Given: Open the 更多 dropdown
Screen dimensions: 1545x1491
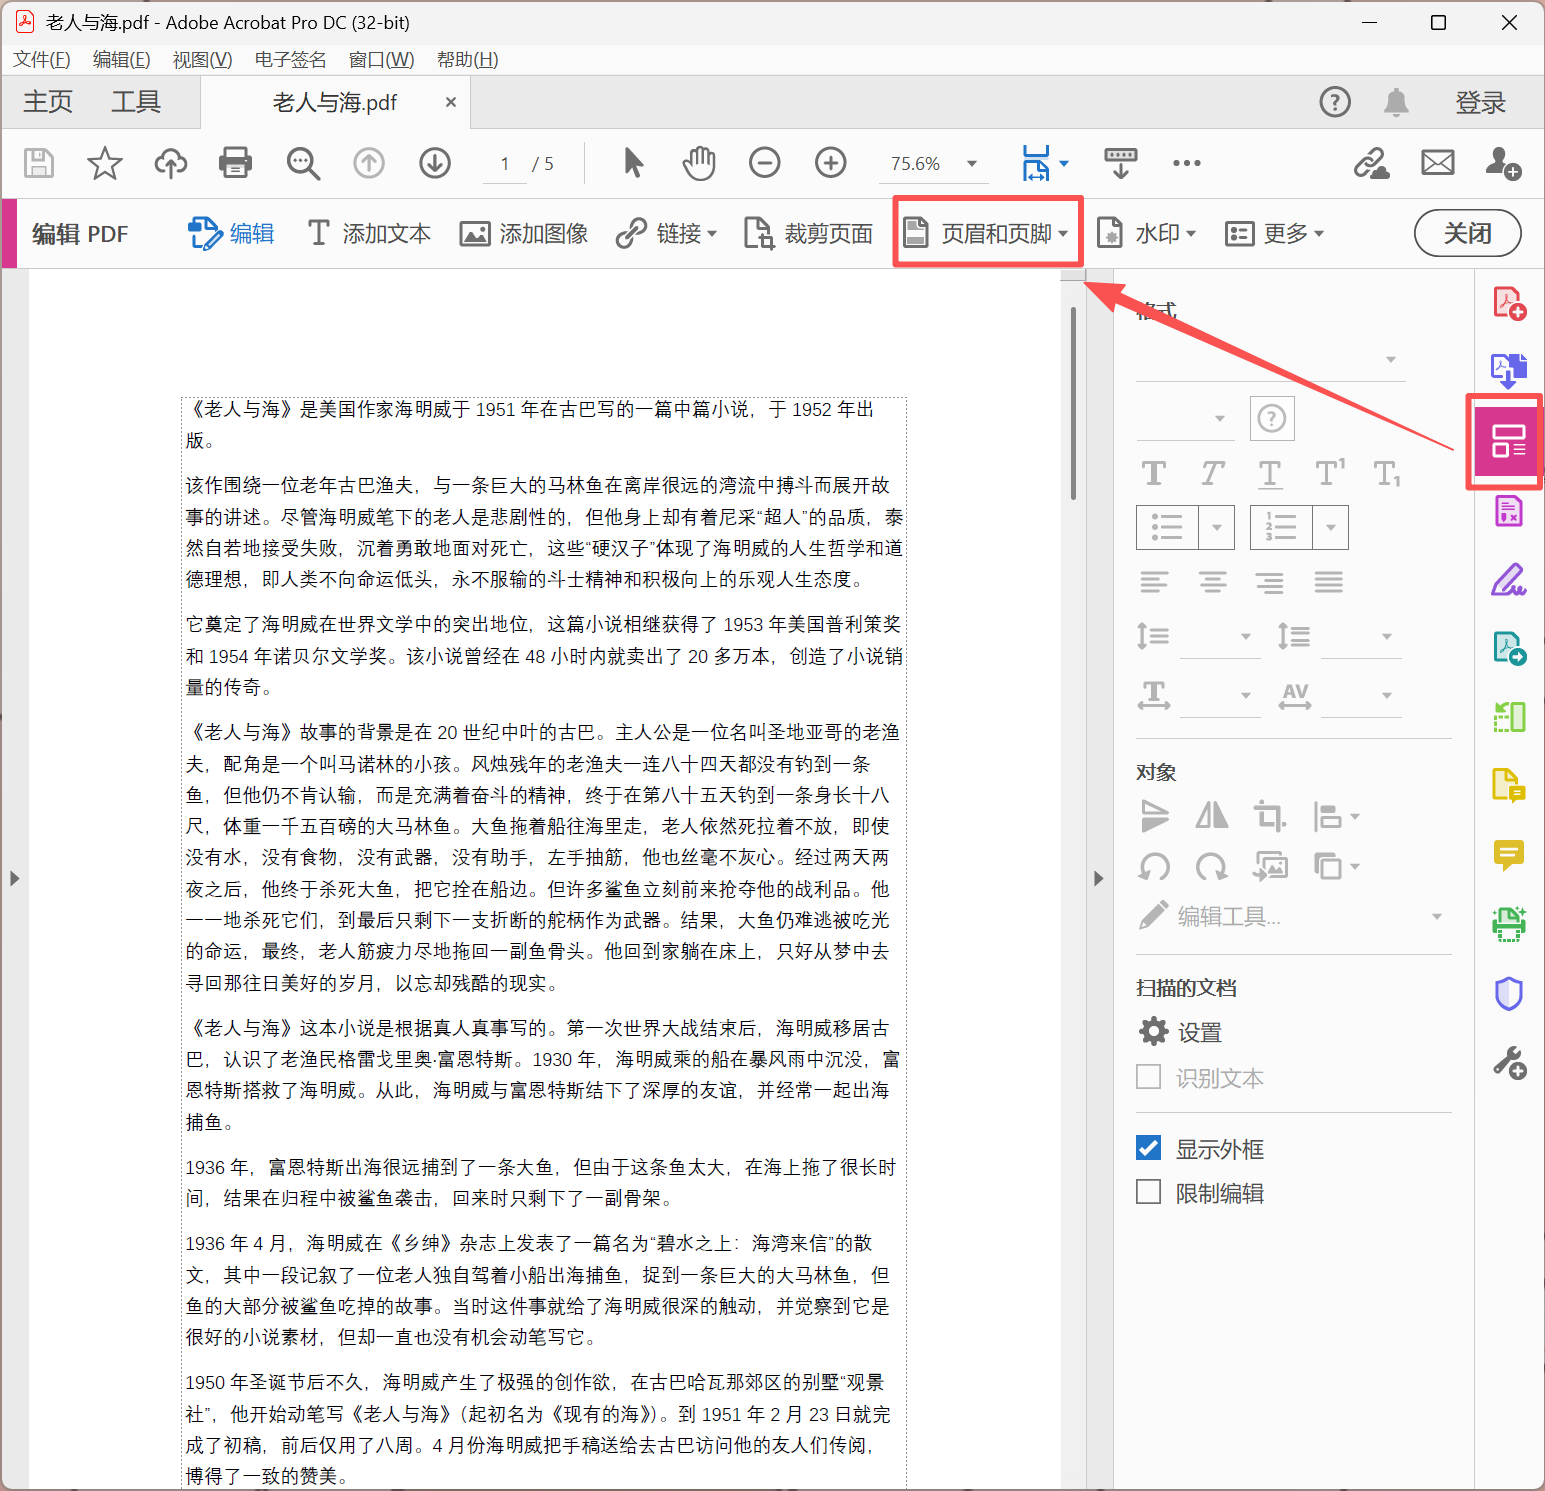Looking at the screenshot, I should 1276,233.
